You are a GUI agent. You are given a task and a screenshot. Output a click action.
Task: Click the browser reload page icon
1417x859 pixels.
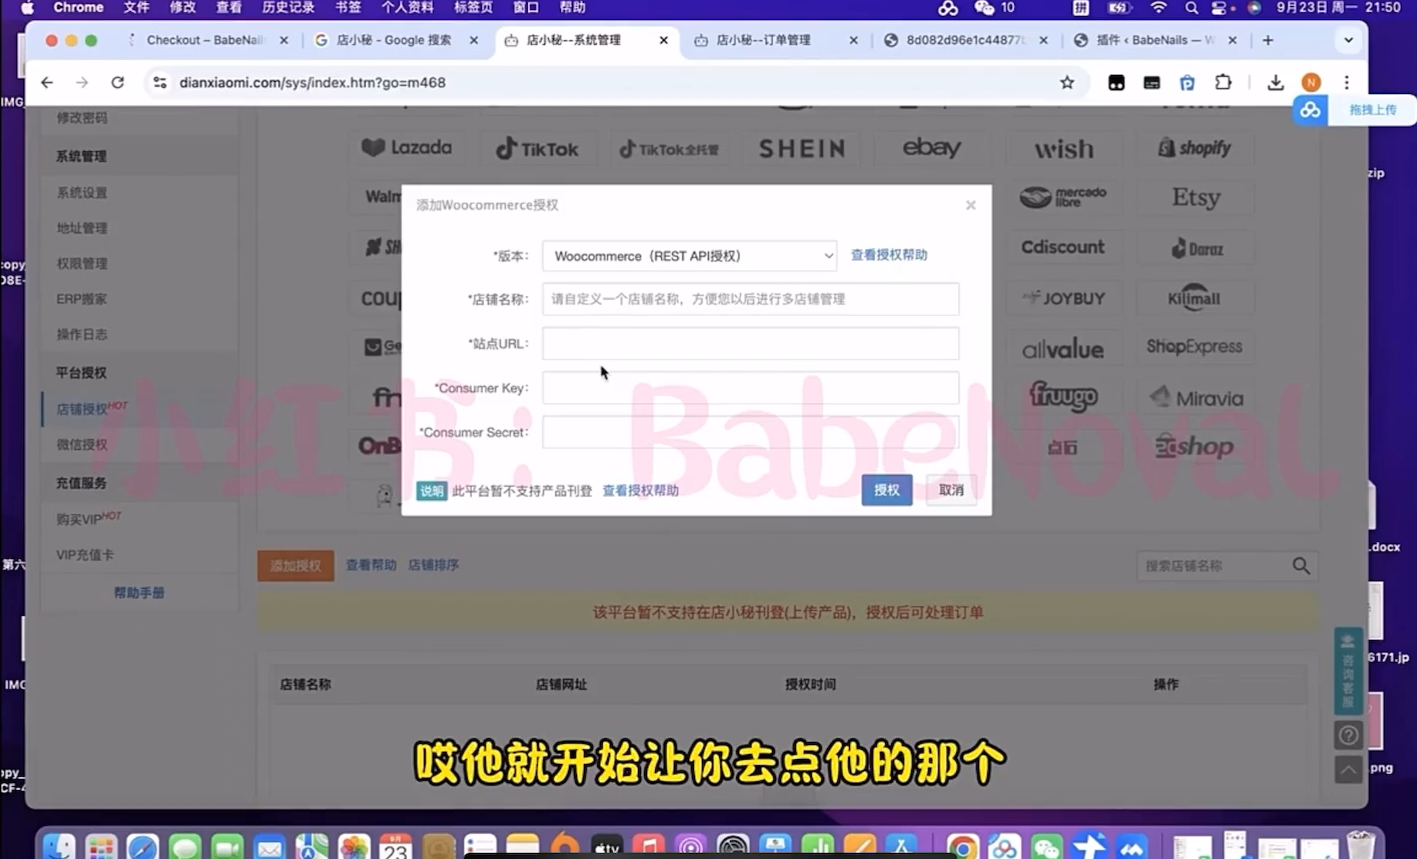[117, 83]
